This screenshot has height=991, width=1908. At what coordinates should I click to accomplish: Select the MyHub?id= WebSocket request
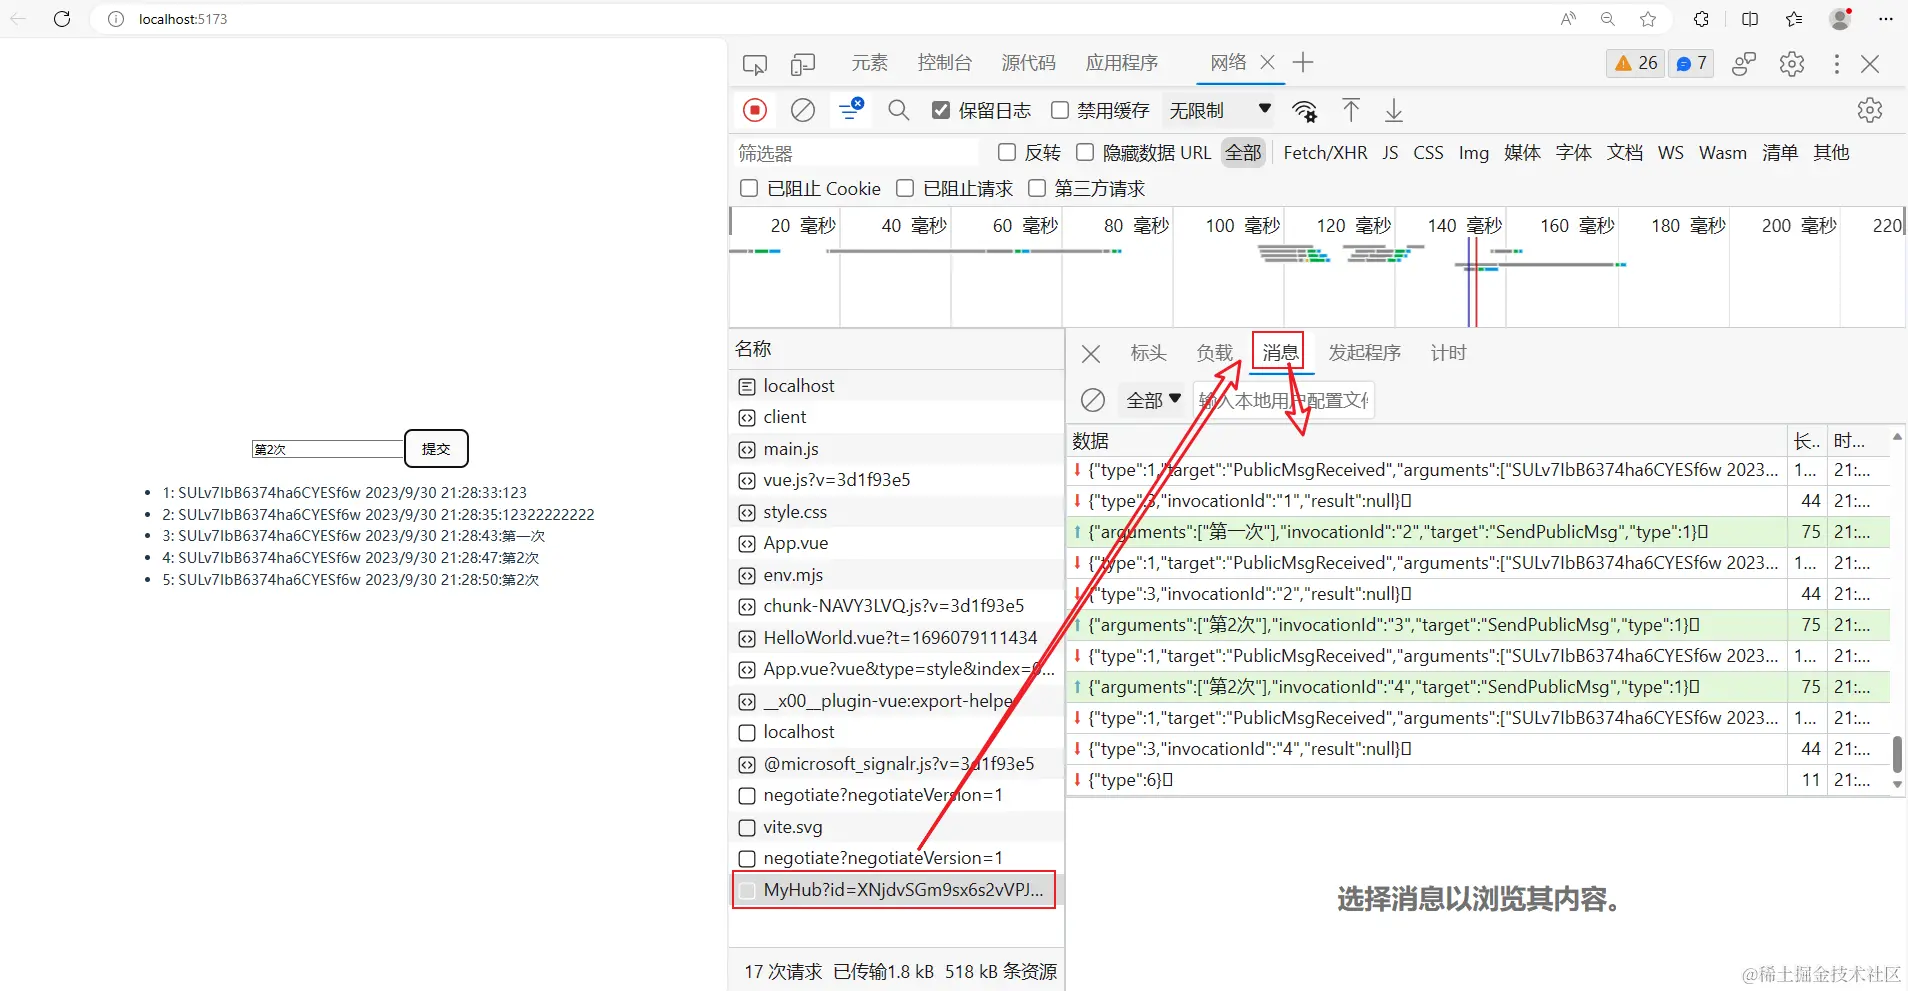click(x=895, y=890)
